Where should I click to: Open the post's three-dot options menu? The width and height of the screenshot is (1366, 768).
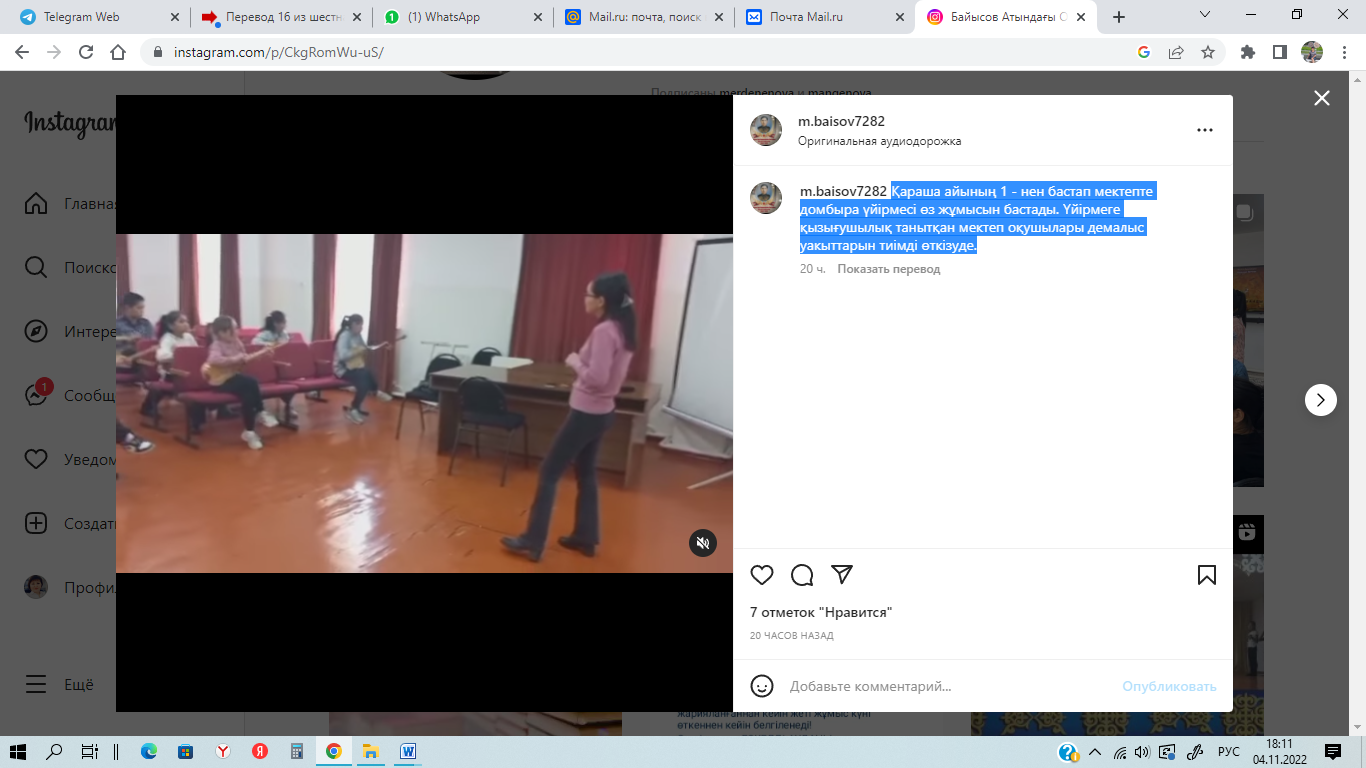(1205, 130)
